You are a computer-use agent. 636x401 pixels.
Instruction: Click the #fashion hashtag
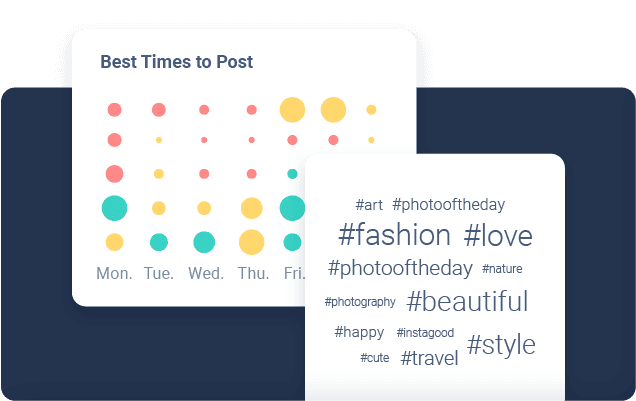[395, 236]
